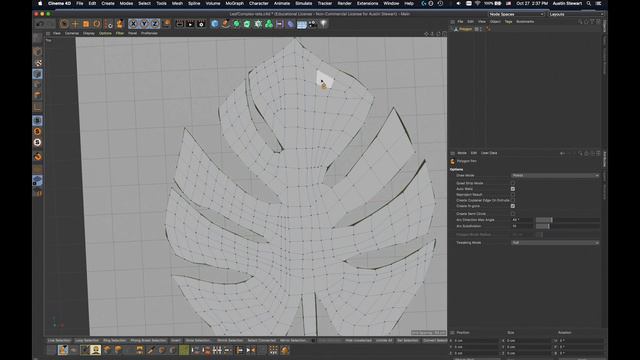Click the green square icon in bottom palette
The height and width of the screenshot is (360, 640).
pyautogui.click(x=184, y=350)
